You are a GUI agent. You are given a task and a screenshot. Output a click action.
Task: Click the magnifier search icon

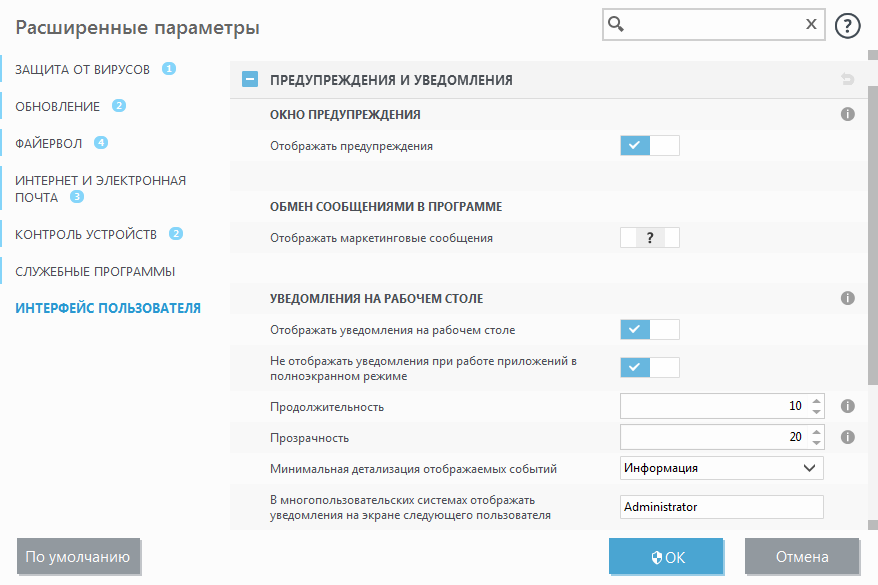(617, 26)
